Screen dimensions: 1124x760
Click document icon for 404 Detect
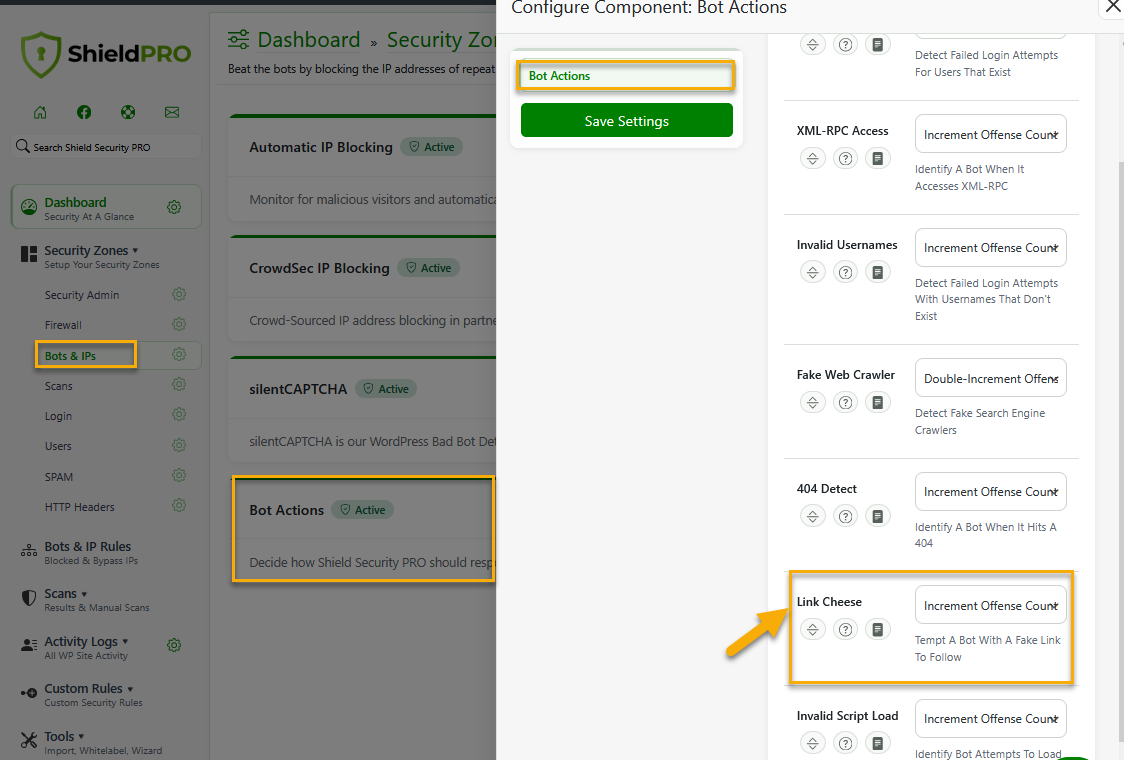pos(877,516)
